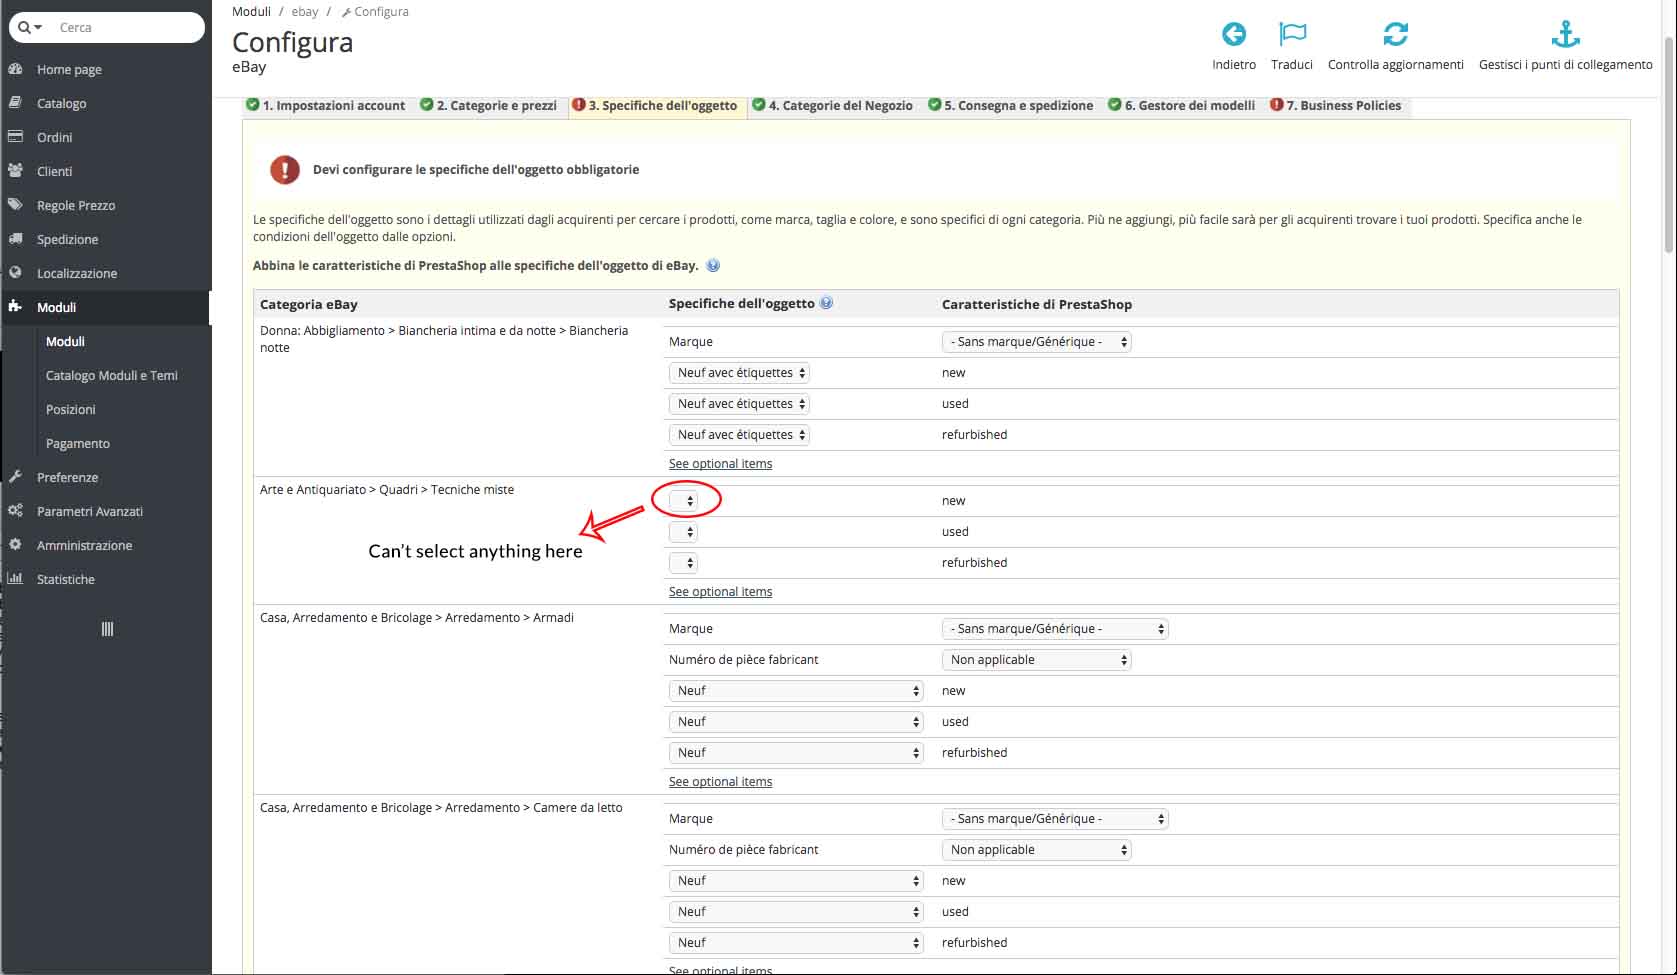Click the 'Caratteristiche di PrestaShop' column header
Image resolution: width=1677 pixels, height=975 pixels.
[x=1037, y=304]
